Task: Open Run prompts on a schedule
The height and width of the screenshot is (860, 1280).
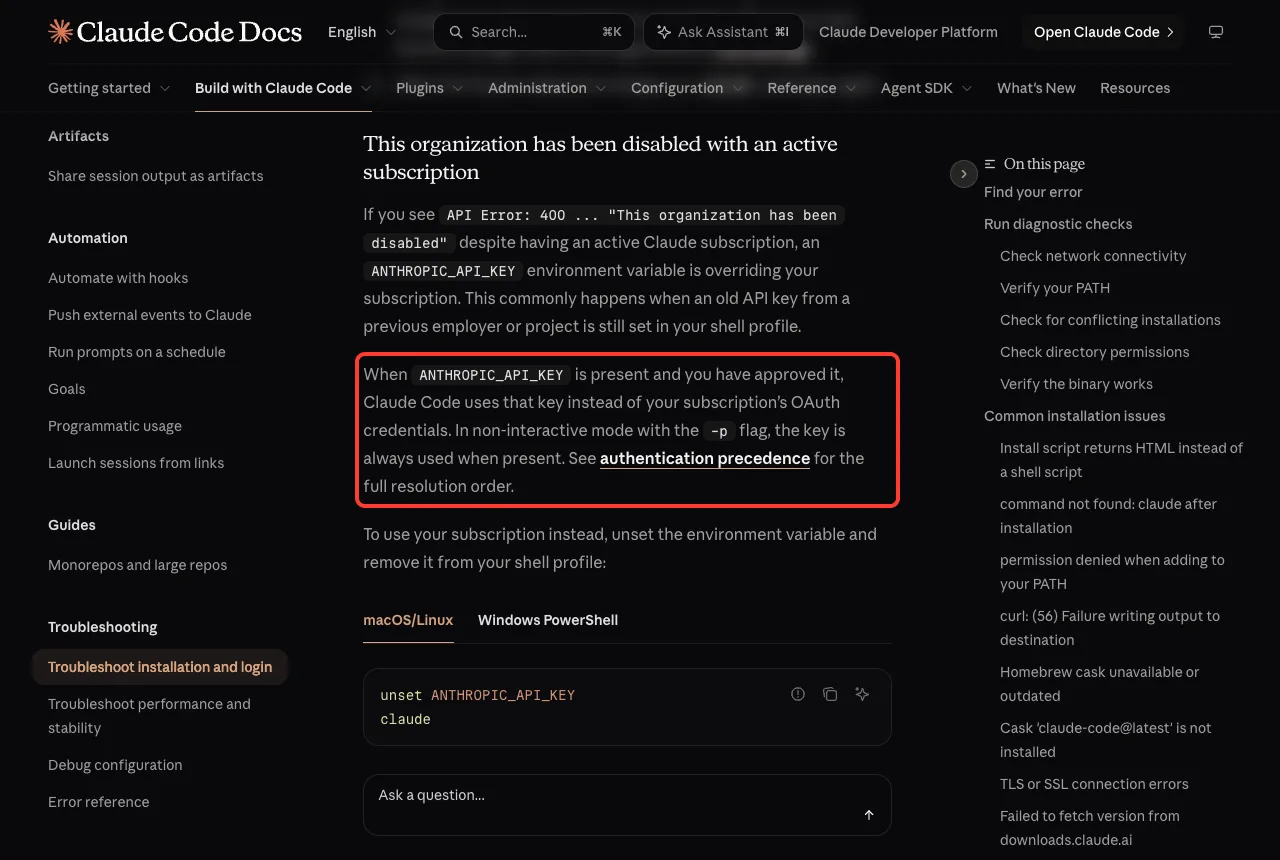Action: point(137,352)
